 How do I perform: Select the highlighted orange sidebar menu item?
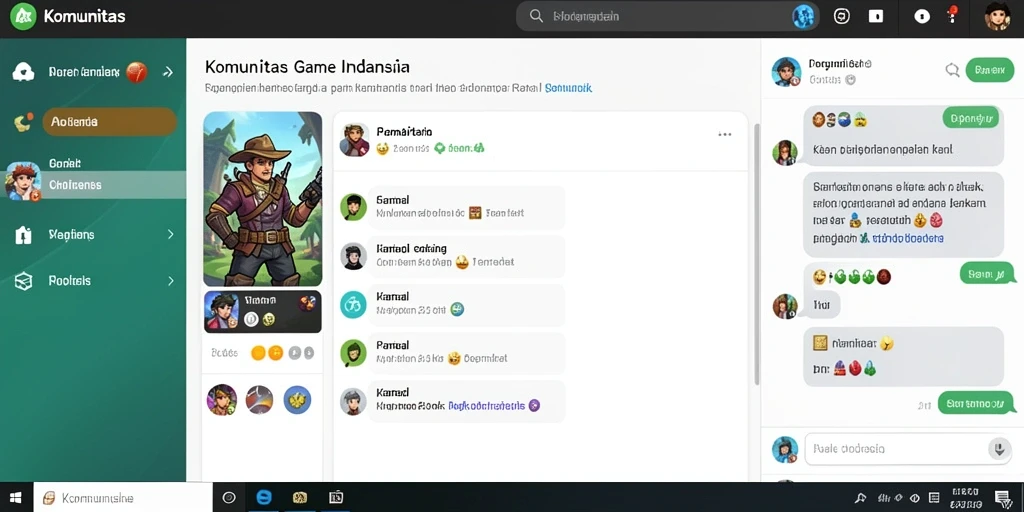(x=110, y=121)
